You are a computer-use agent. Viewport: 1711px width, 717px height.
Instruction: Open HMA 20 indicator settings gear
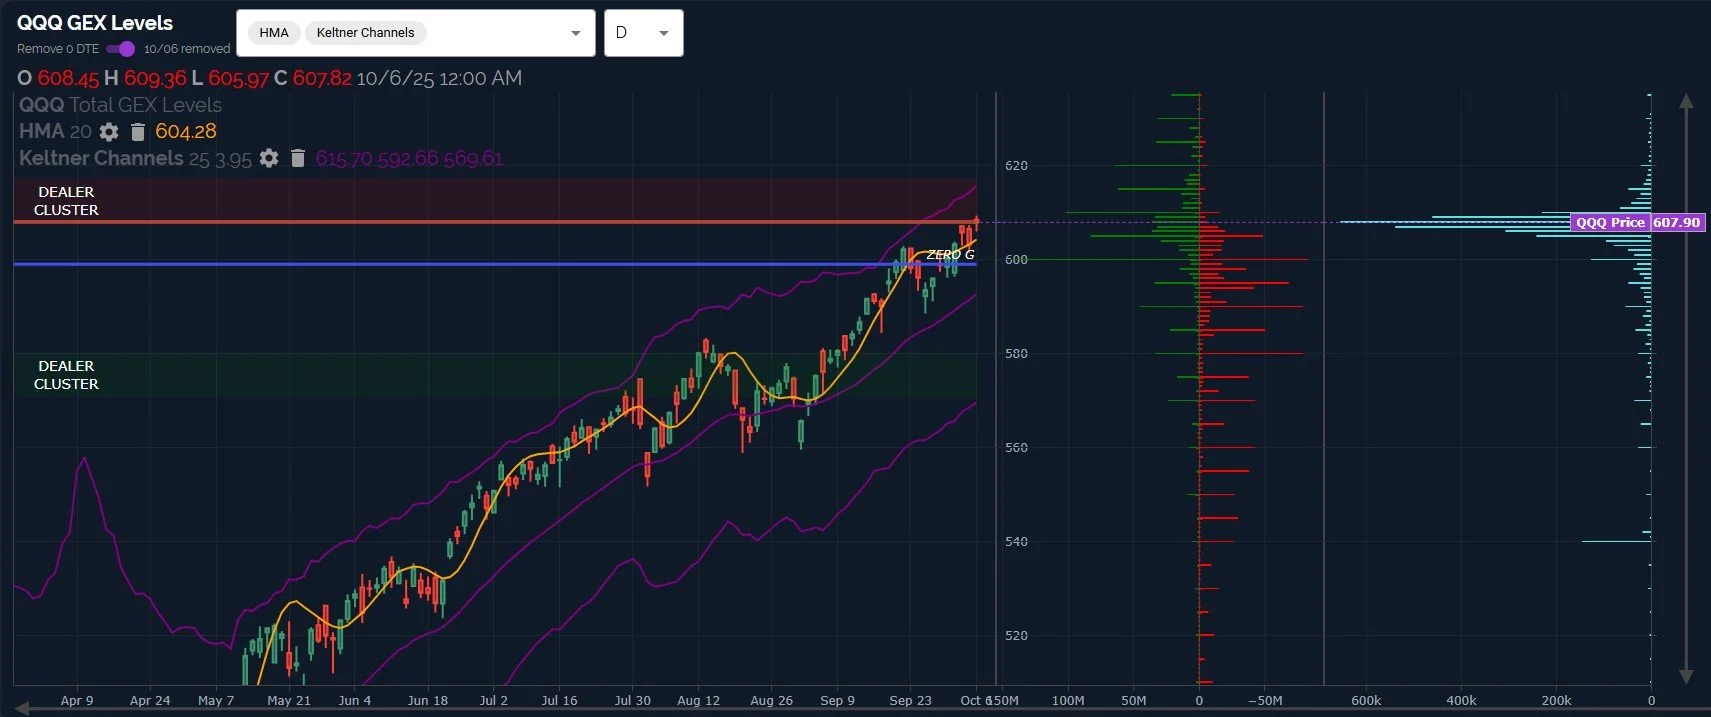tap(109, 132)
